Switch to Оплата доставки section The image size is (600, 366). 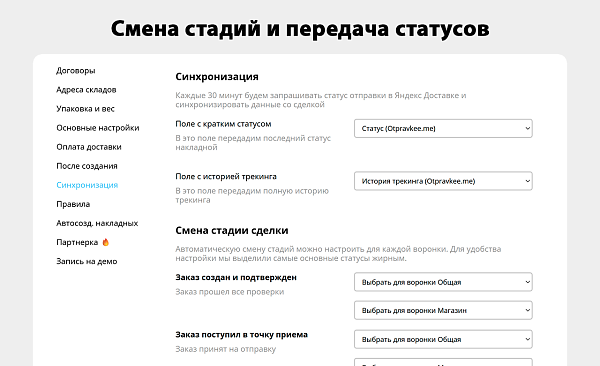(x=89, y=147)
